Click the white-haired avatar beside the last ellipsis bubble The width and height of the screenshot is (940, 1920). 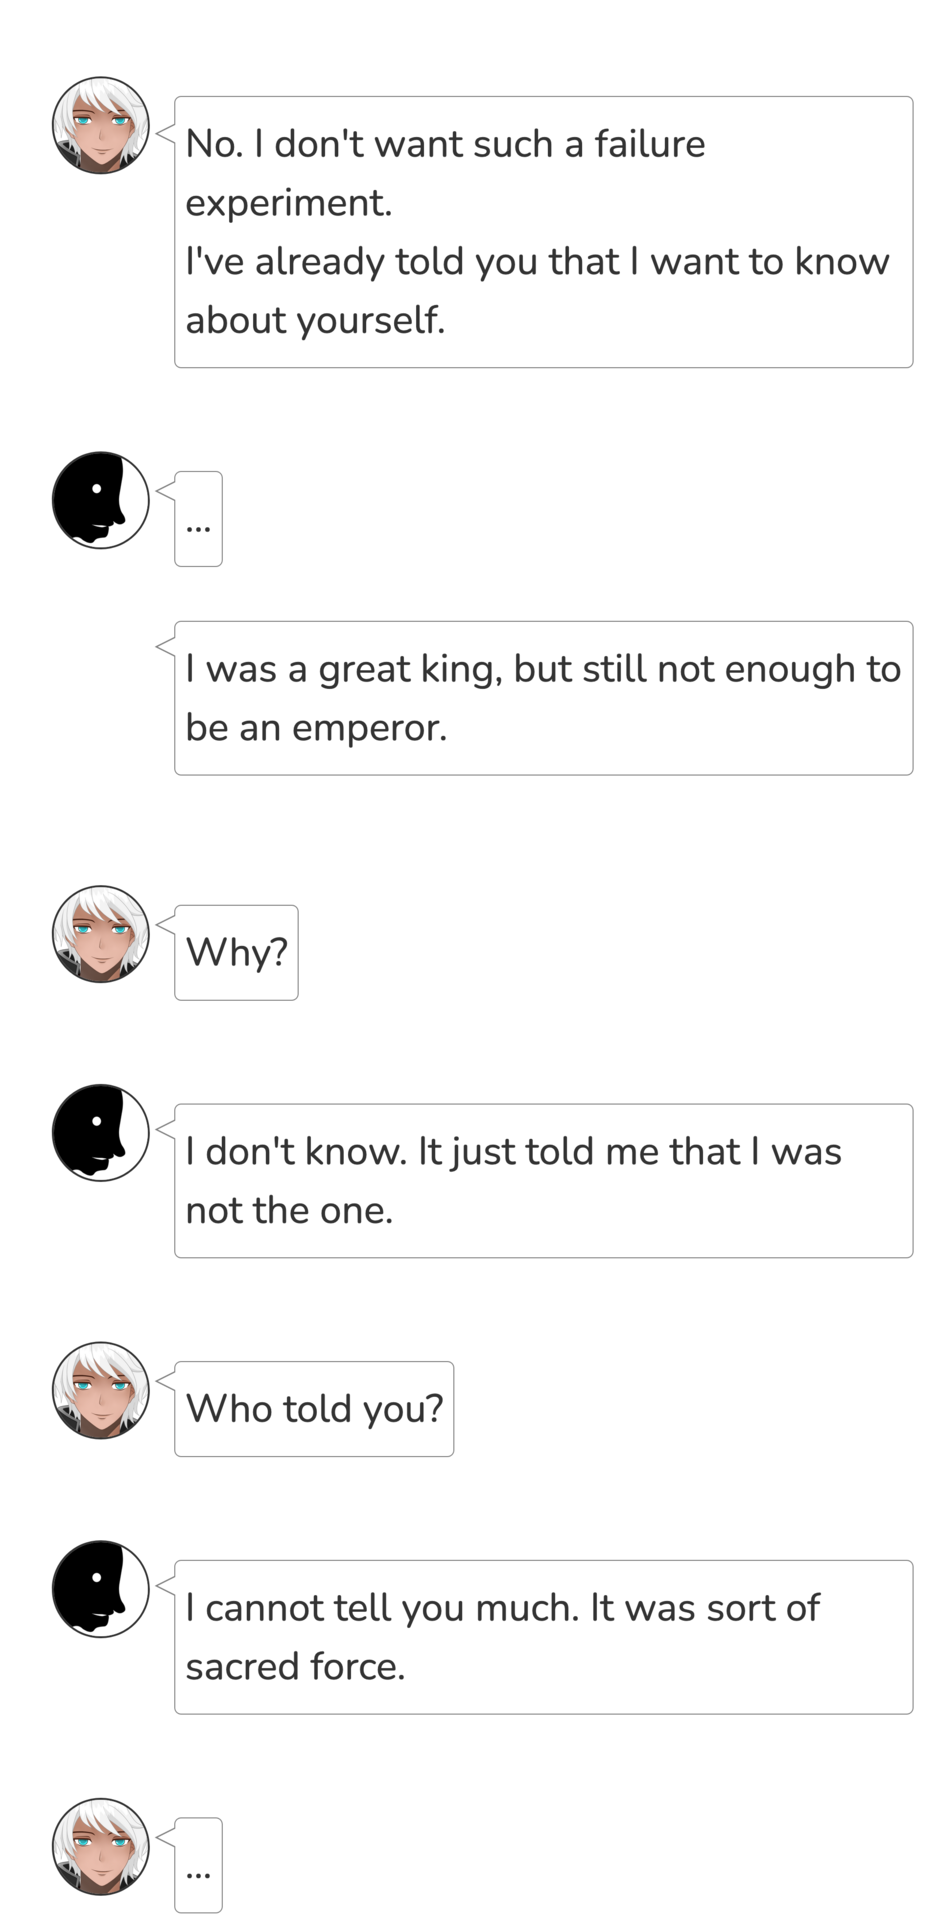100,1846
